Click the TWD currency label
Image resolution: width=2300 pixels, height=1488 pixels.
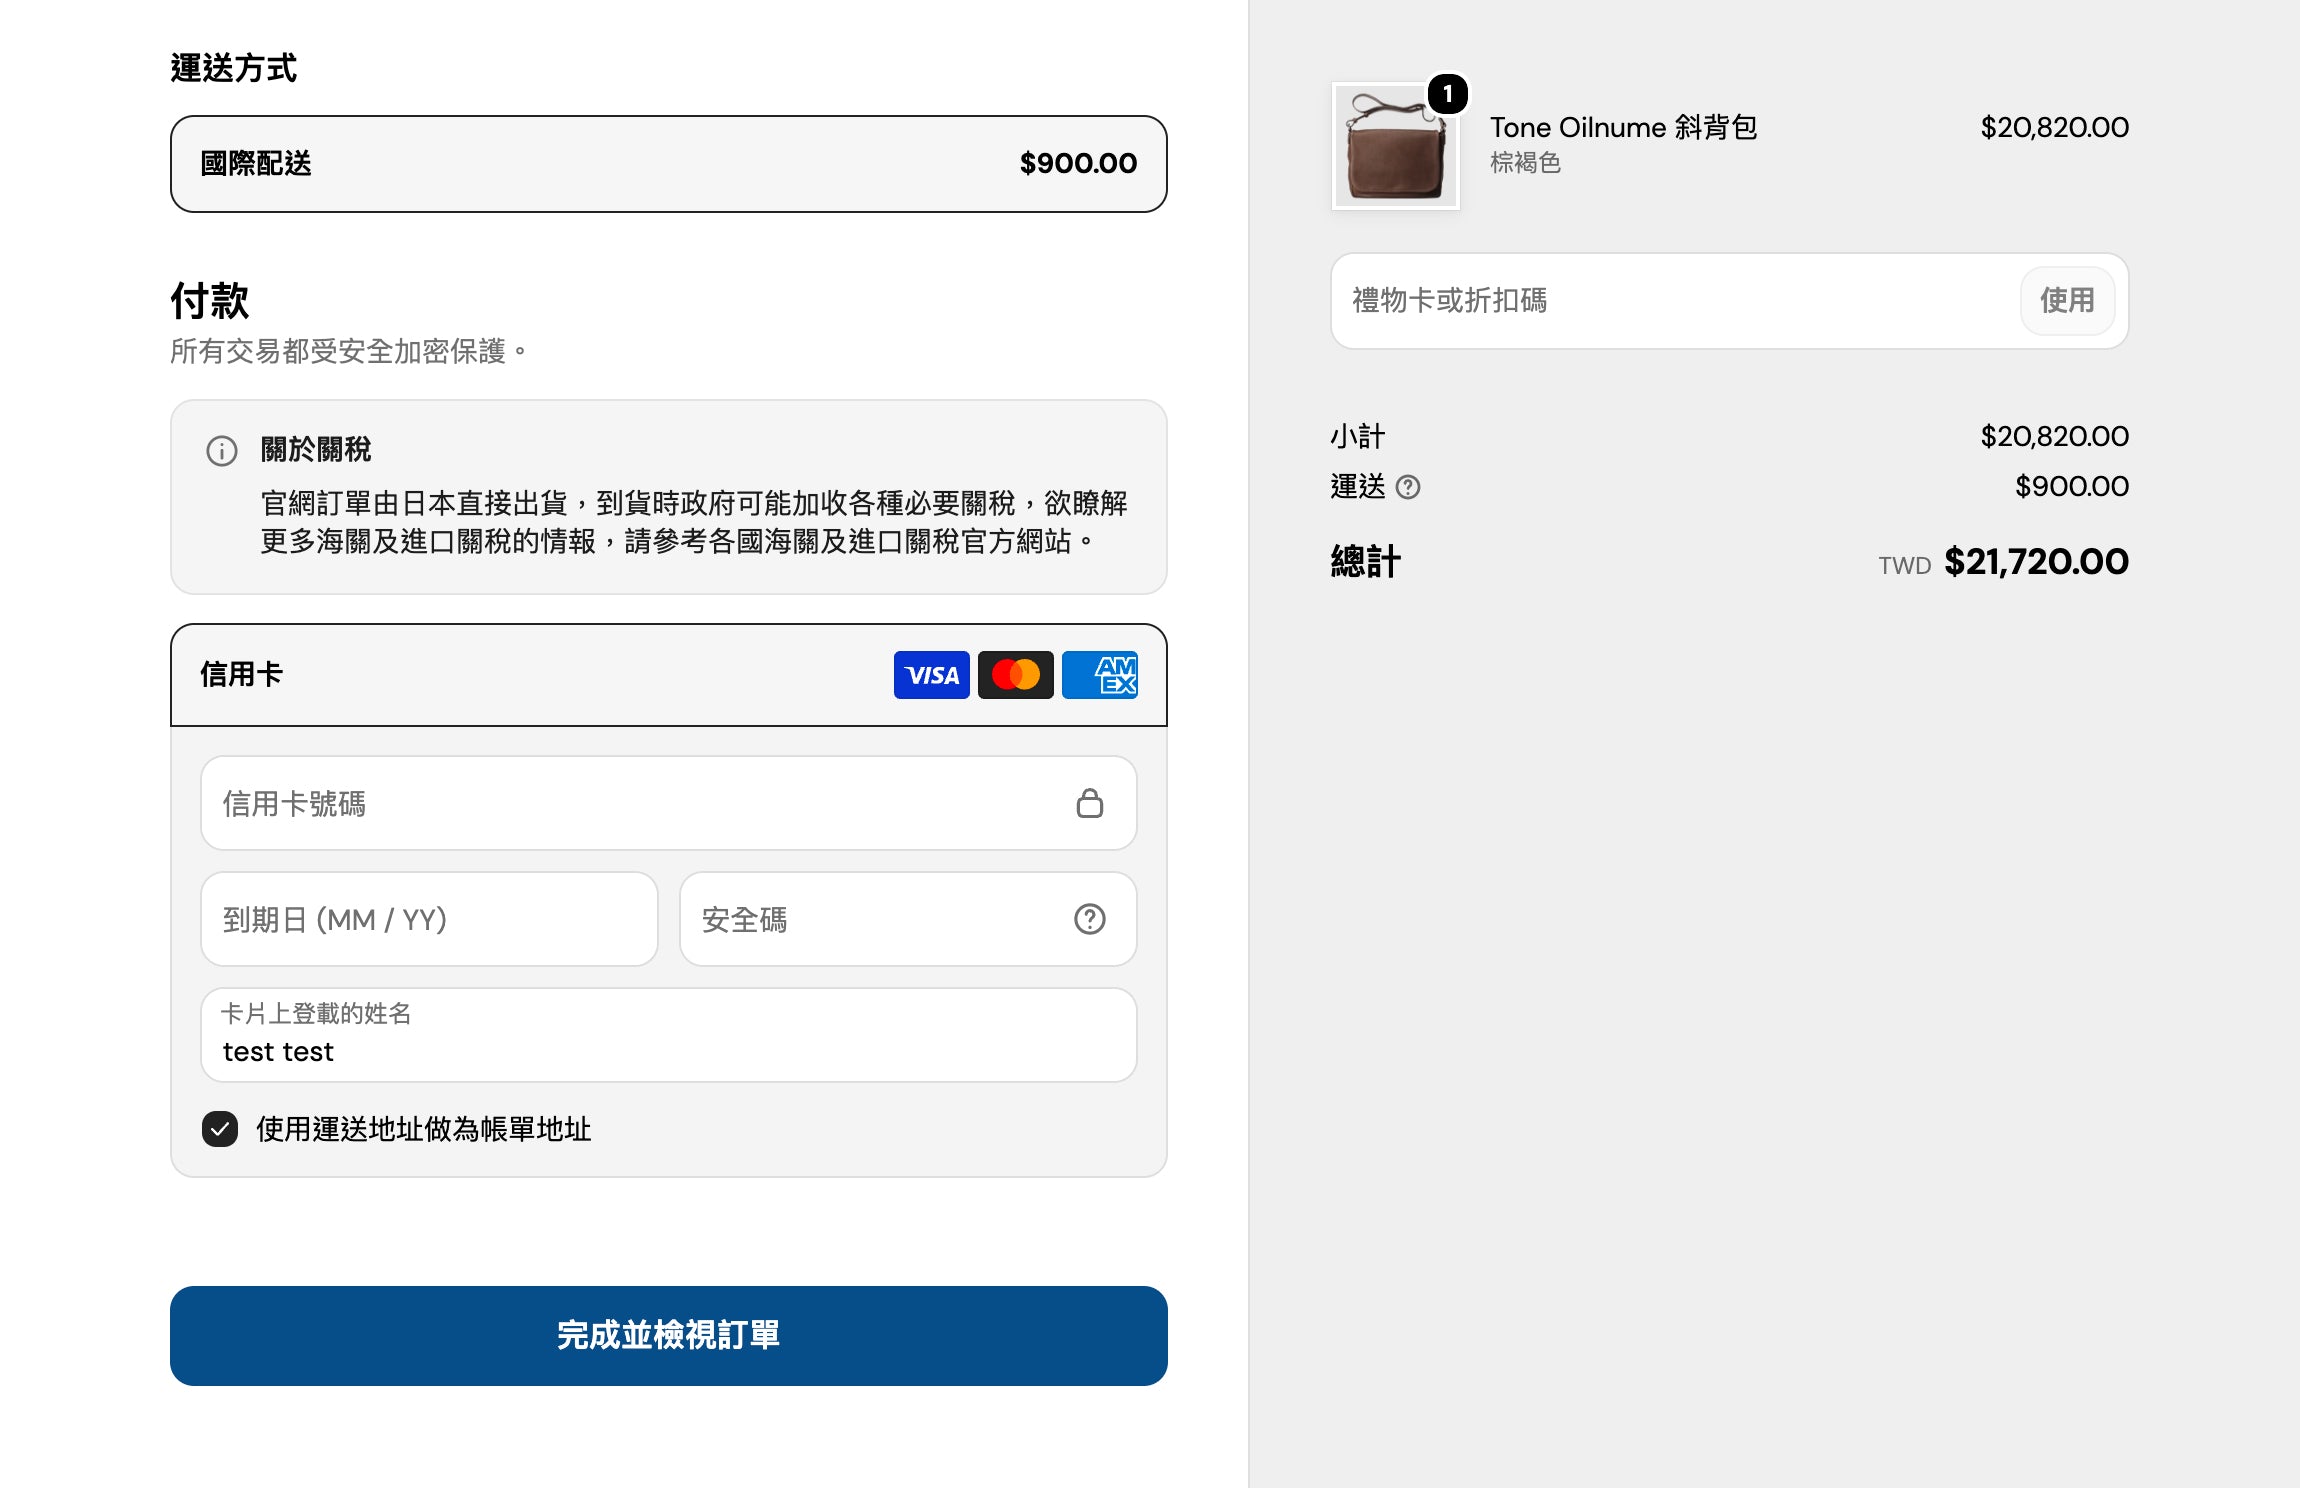1905,566
